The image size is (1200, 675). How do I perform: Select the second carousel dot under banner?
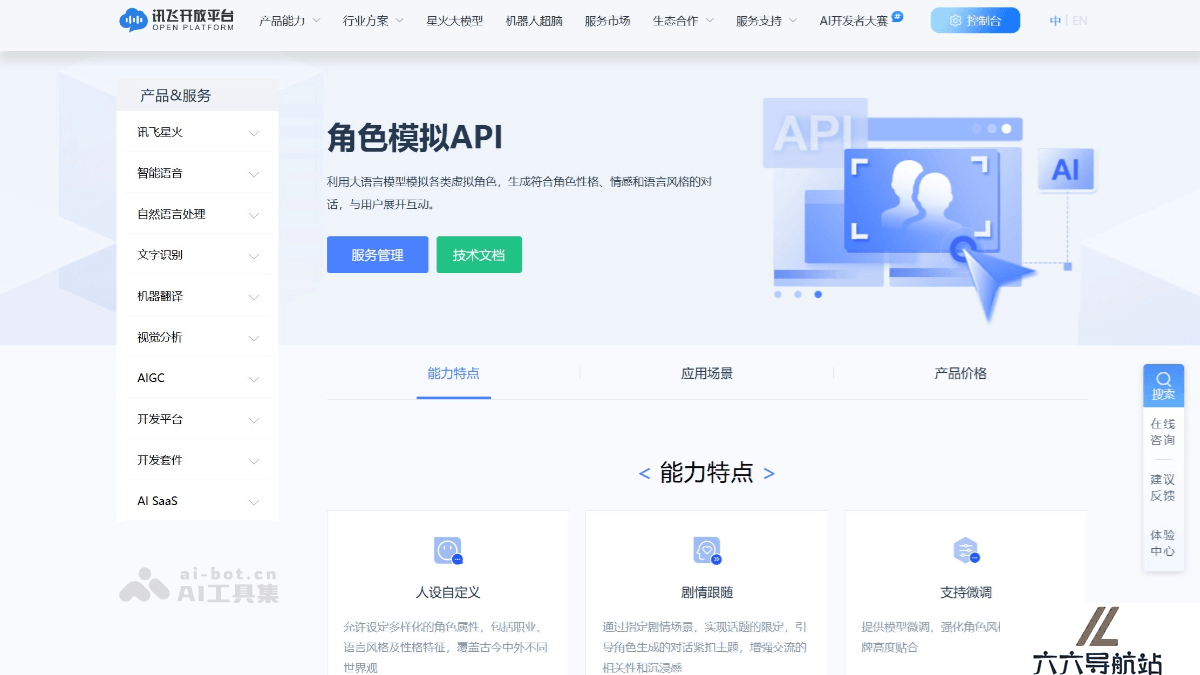click(798, 294)
